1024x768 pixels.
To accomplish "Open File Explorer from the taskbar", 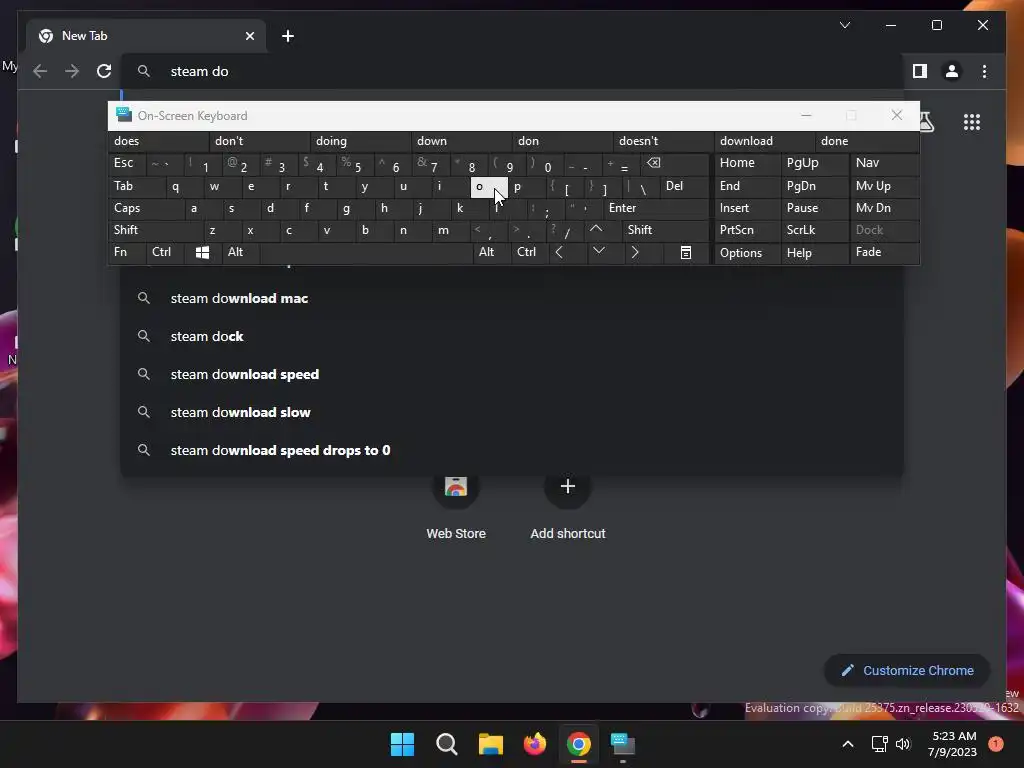I will tap(490, 744).
